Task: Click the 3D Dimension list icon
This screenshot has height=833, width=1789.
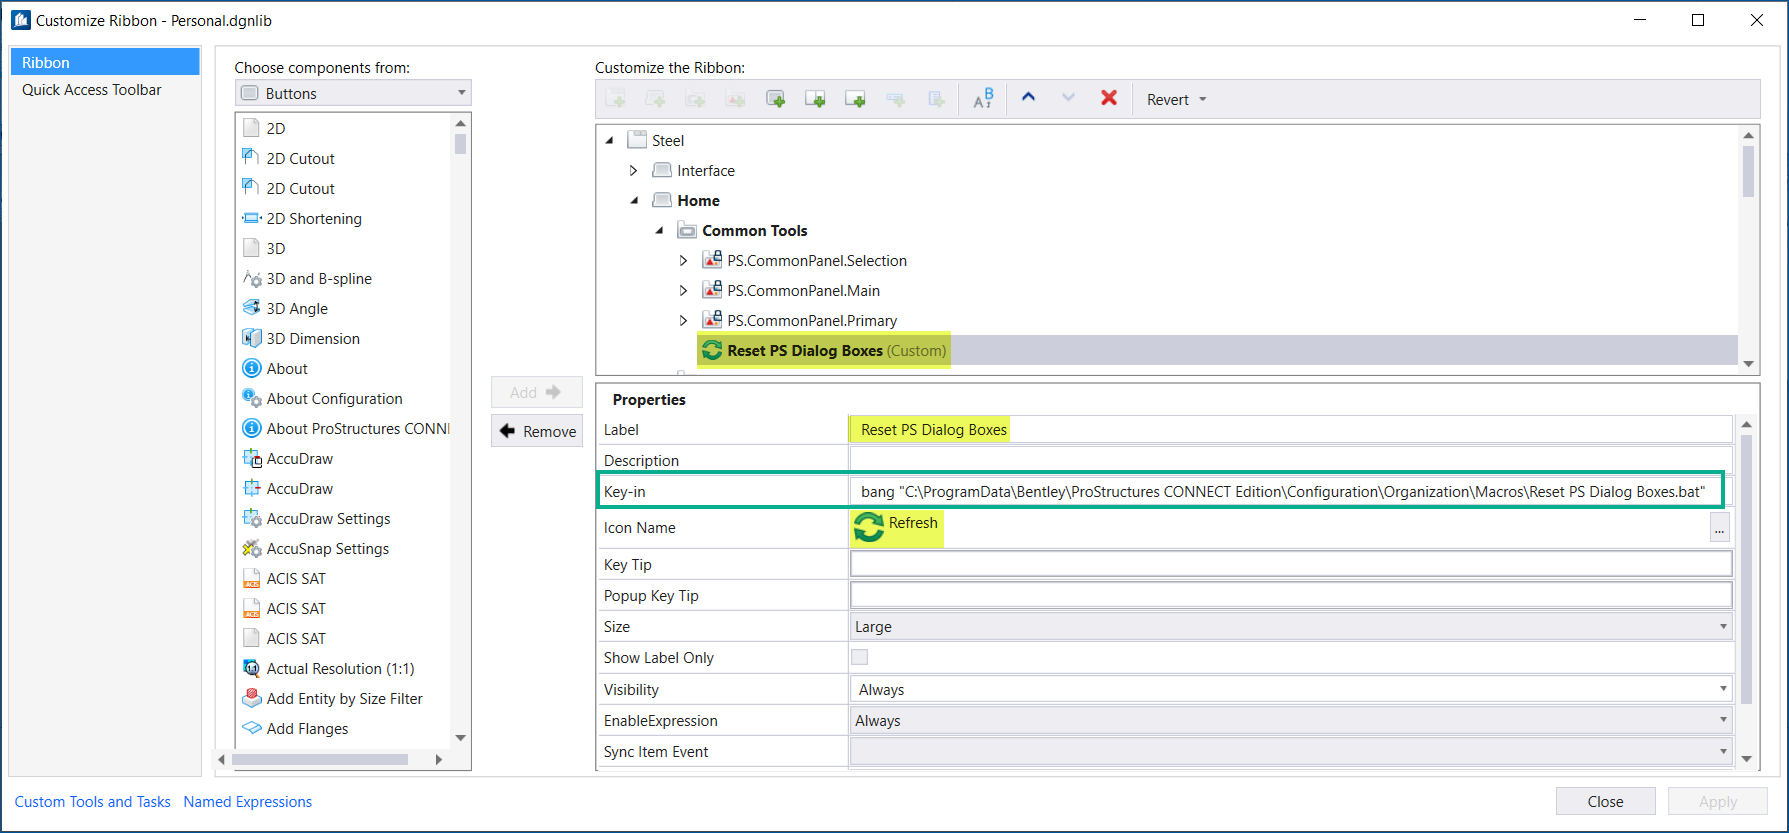Action: [x=252, y=338]
